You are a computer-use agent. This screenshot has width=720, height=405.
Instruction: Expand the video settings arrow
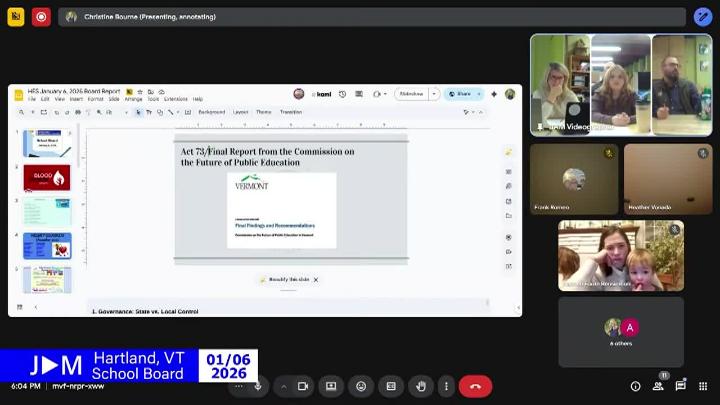(282, 386)
